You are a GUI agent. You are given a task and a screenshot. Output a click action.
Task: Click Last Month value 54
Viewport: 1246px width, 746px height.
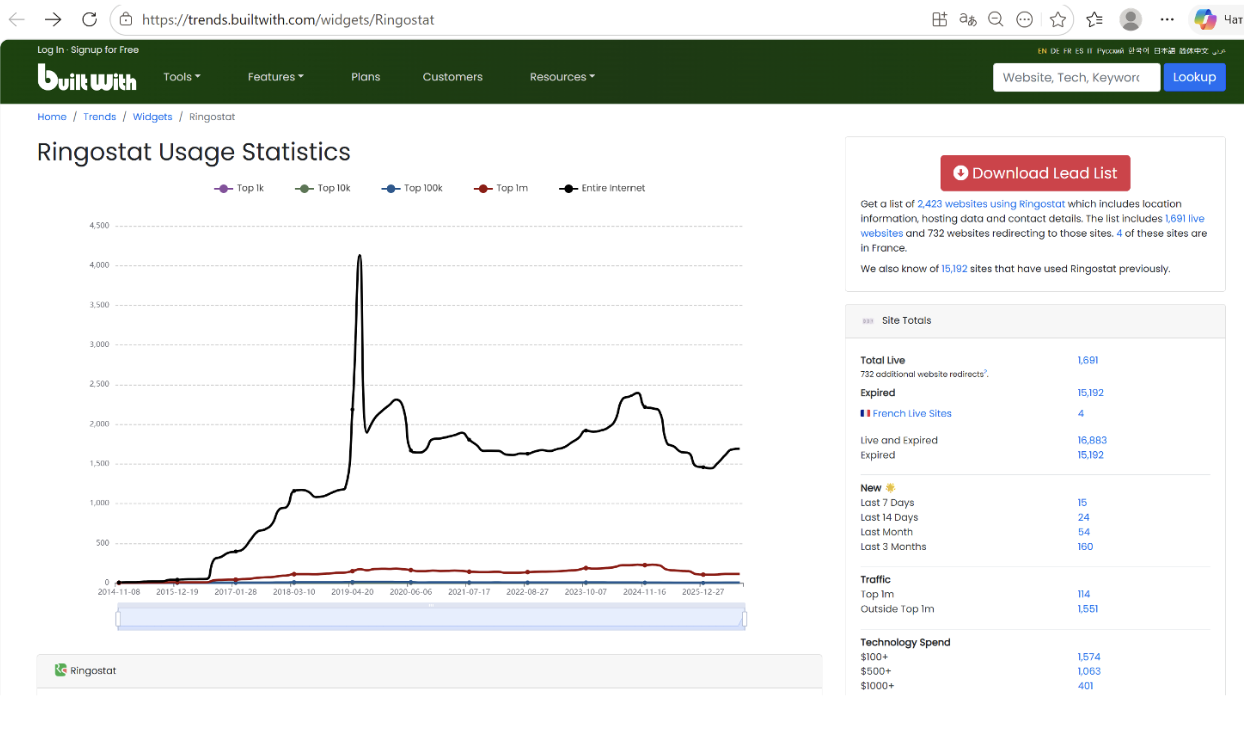[x=1083, y=532]
